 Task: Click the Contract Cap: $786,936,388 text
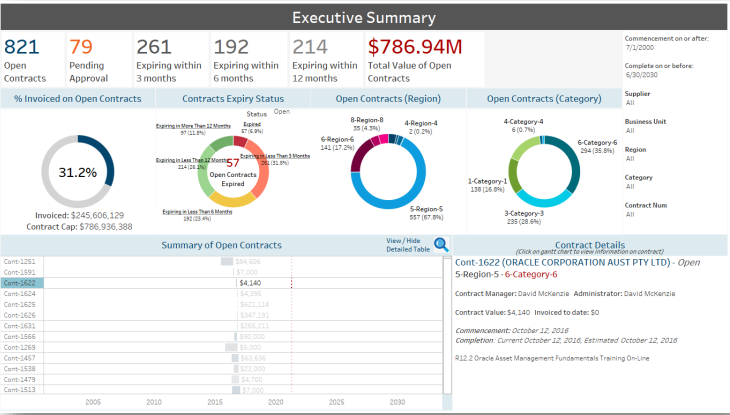pyautogui.click(x=79, y=227)
